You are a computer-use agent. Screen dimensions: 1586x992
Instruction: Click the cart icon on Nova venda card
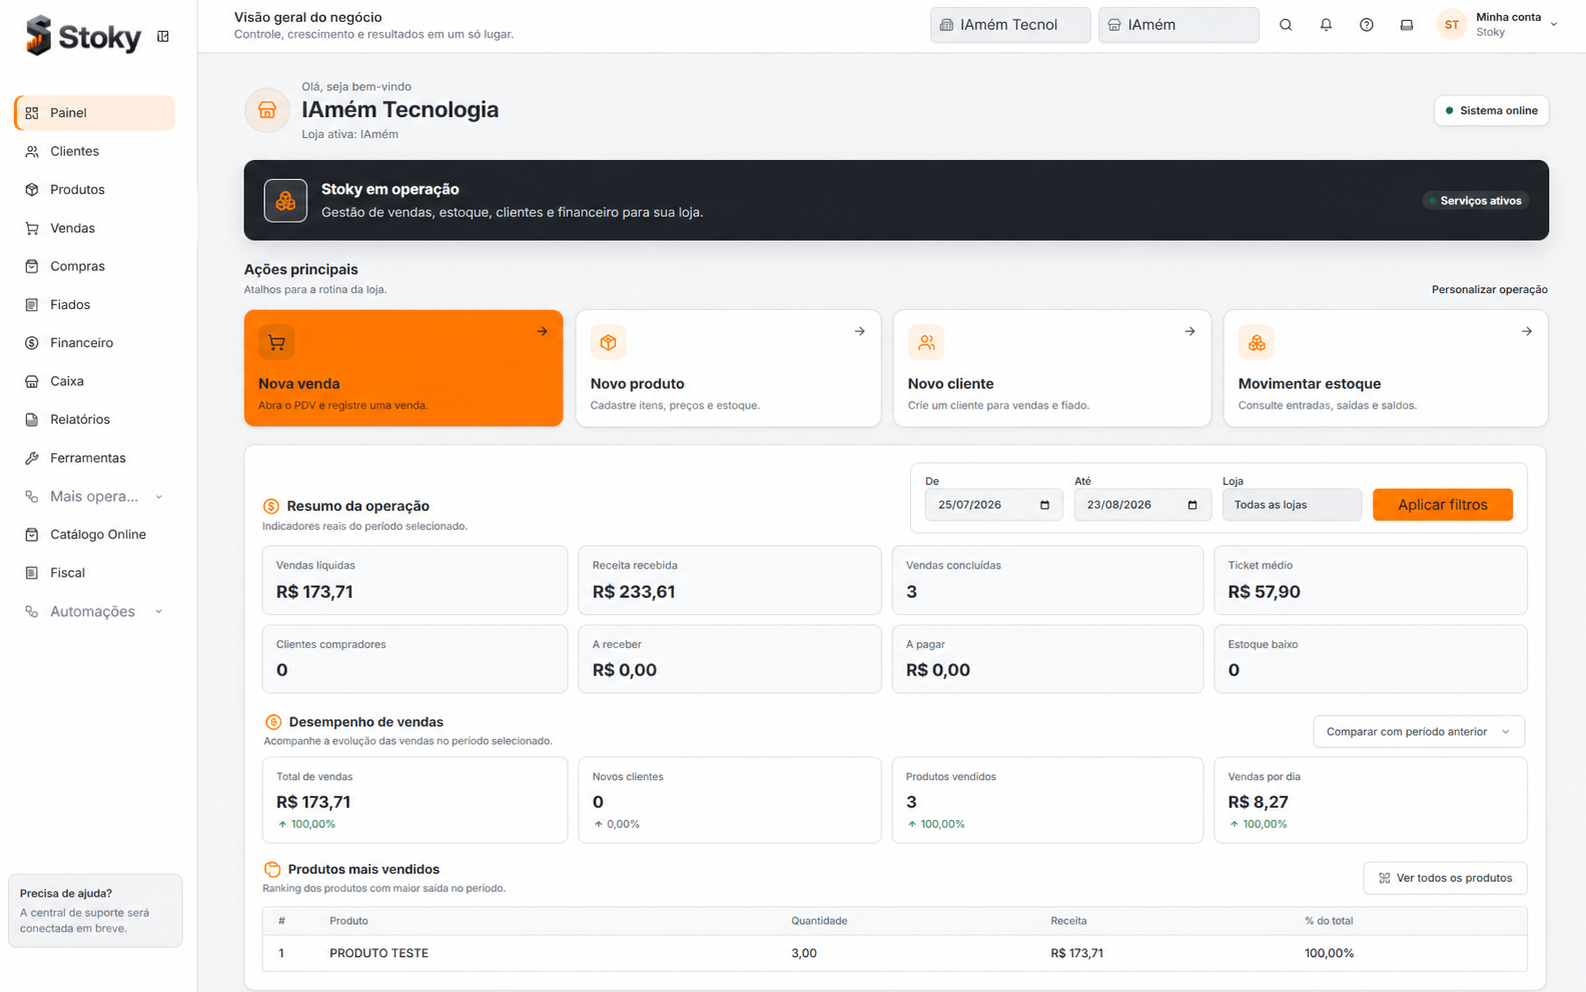point(276,343)
